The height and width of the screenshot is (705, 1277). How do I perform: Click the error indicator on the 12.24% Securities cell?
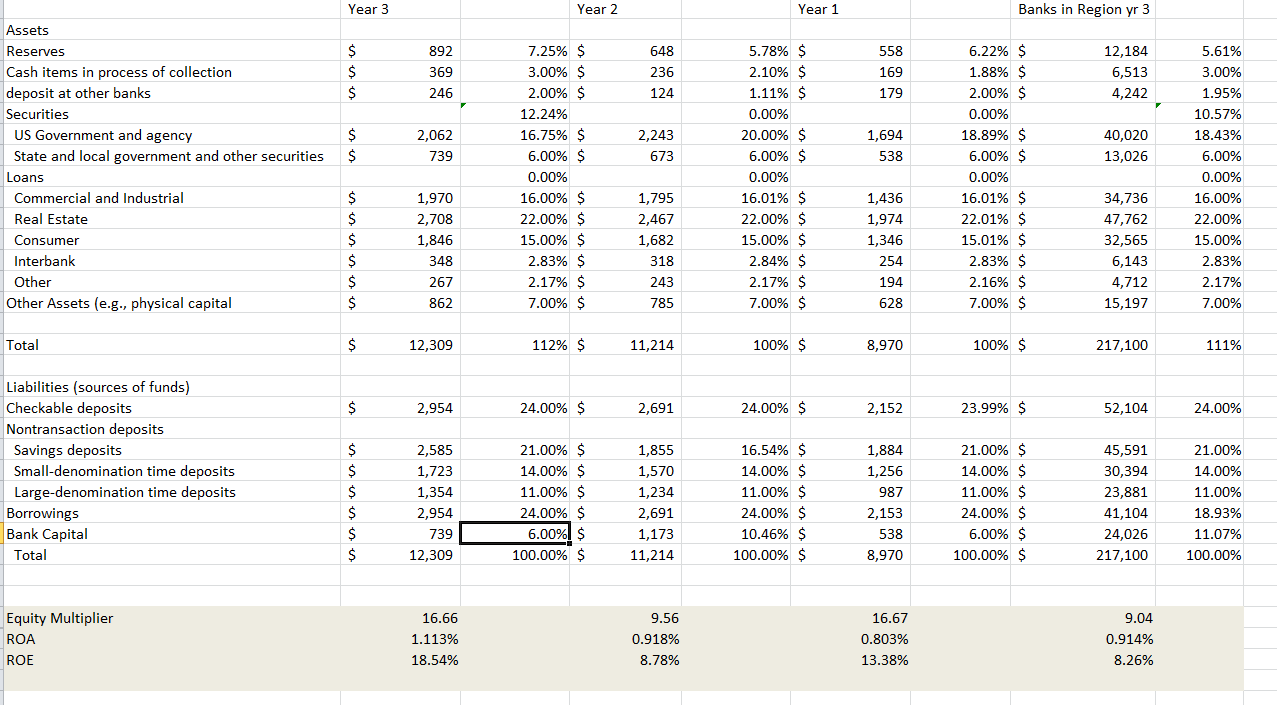click(x=461, y=107)
